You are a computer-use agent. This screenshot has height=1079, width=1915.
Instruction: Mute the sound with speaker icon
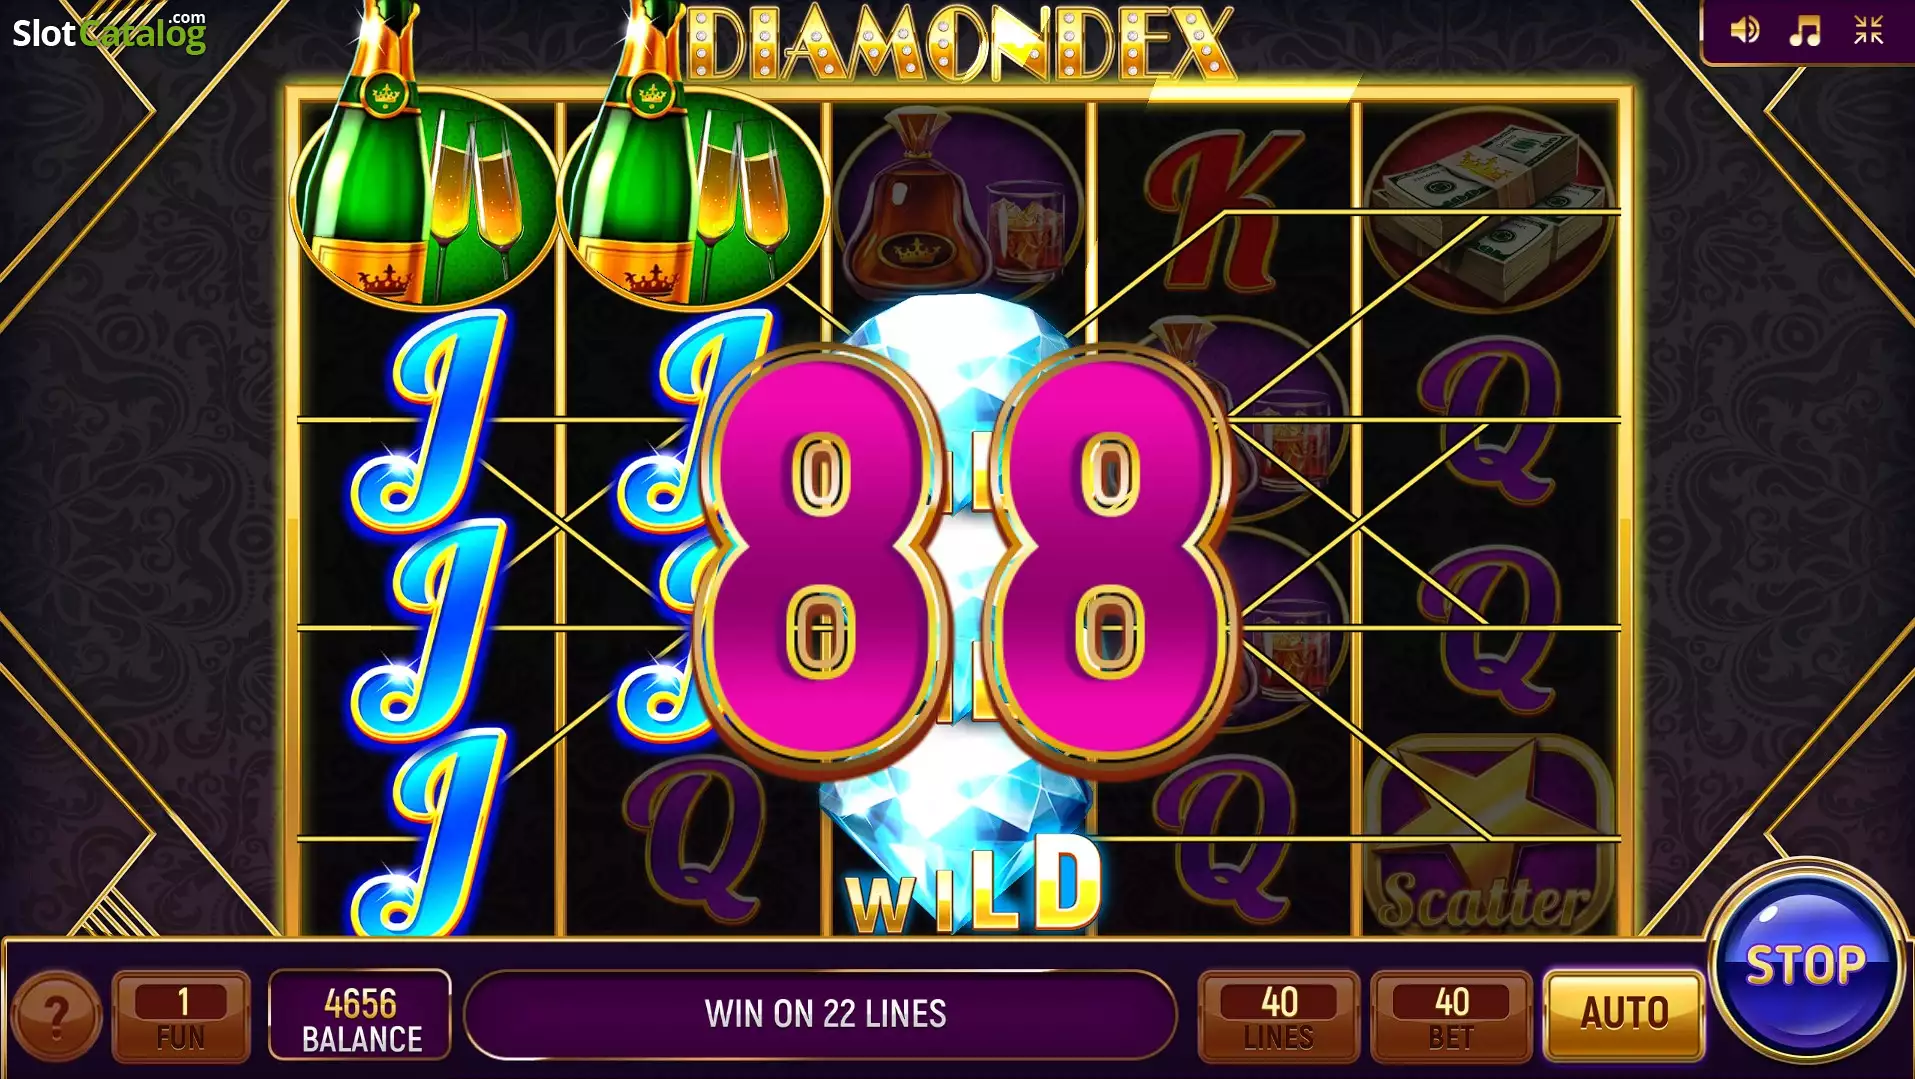pos(1745,30)
